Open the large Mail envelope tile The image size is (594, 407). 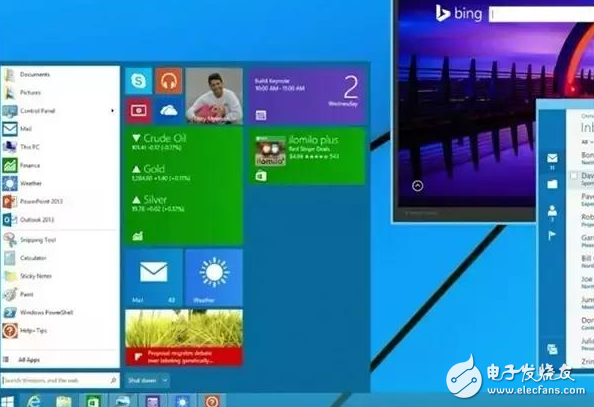[153, 277]
